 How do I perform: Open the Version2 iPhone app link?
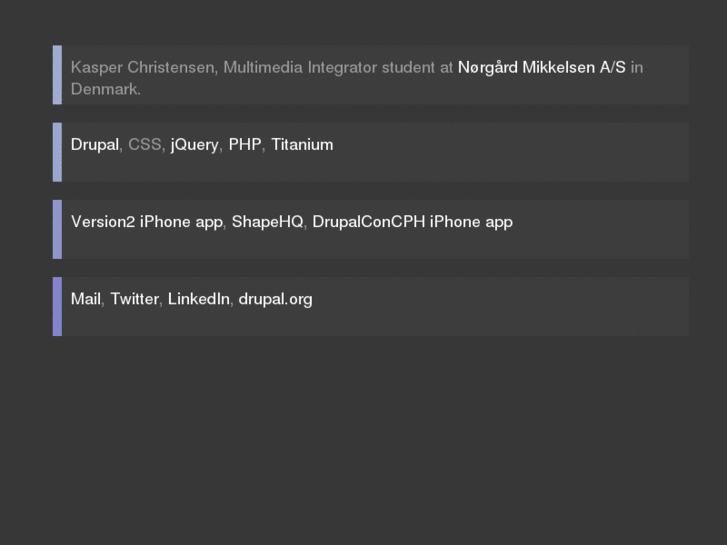click(147, 222)
